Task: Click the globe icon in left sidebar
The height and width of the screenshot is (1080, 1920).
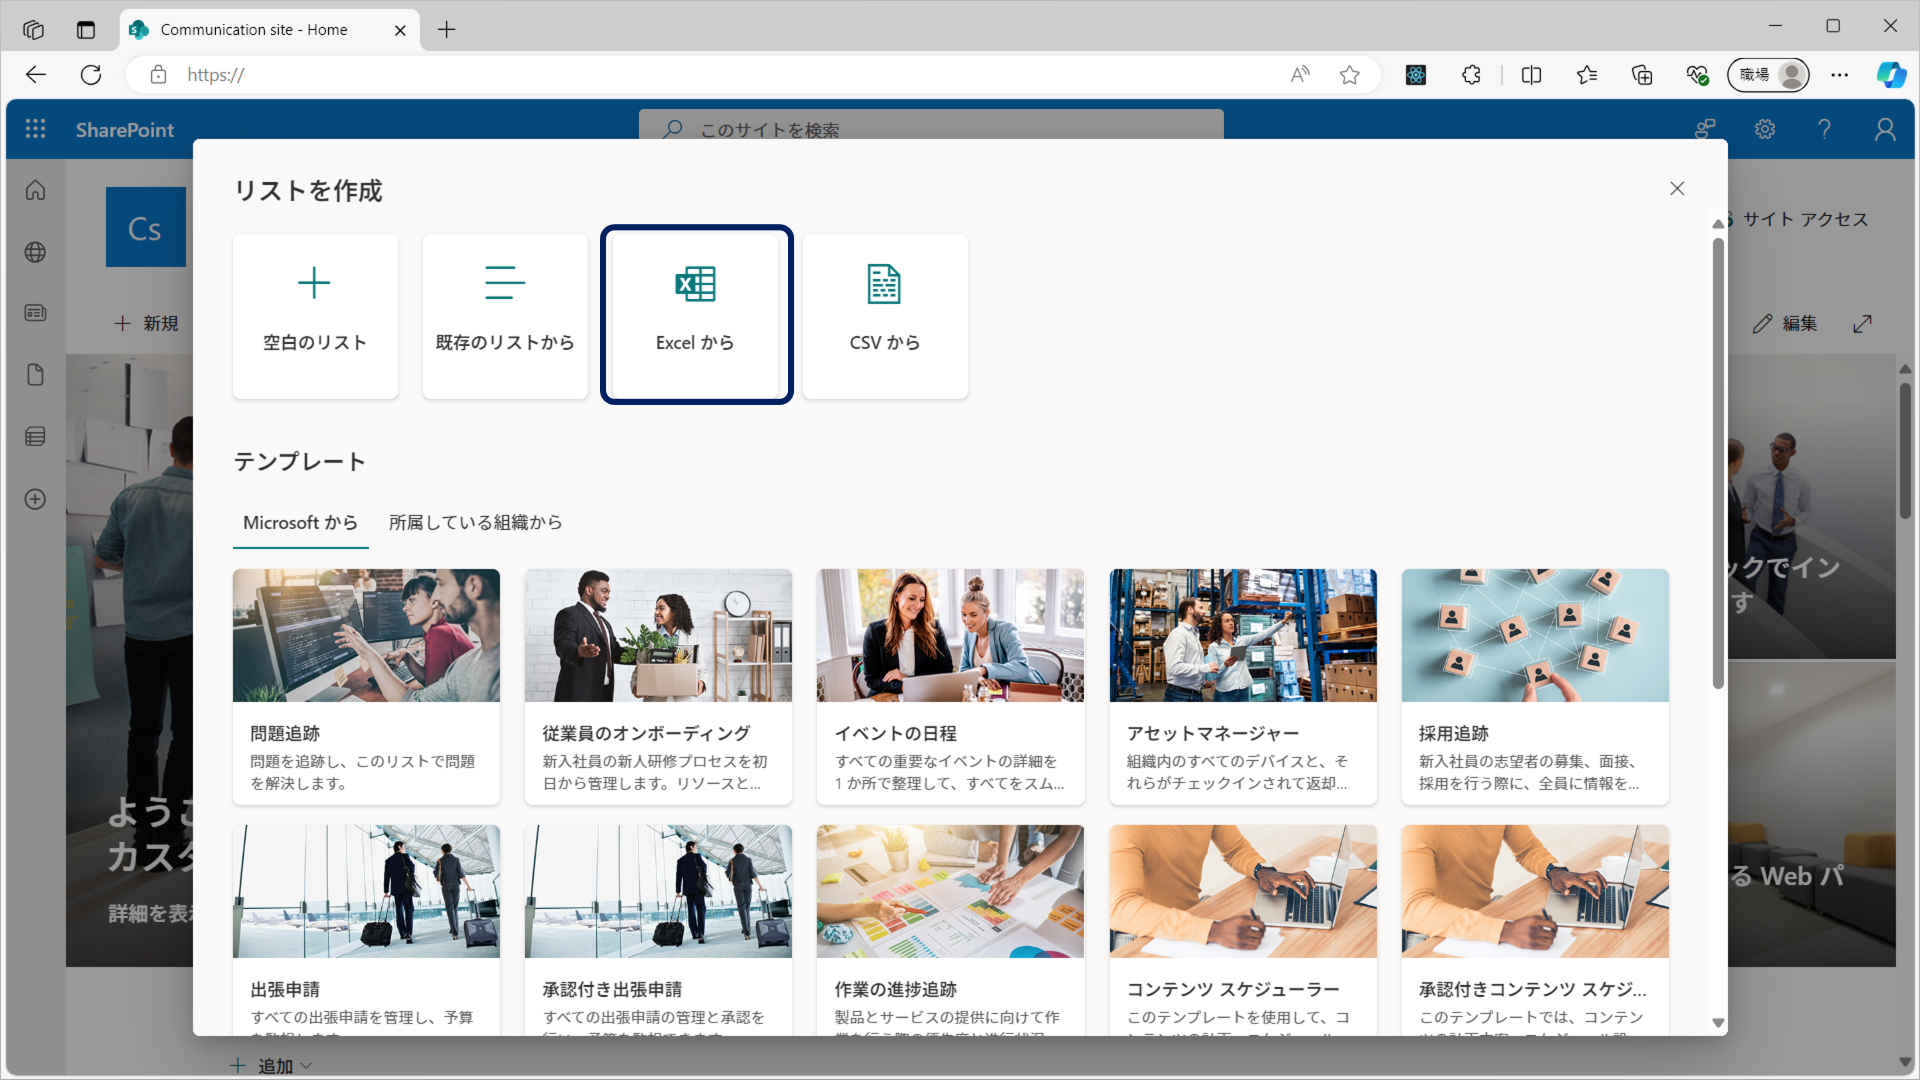Action: [x=36, y=252]
